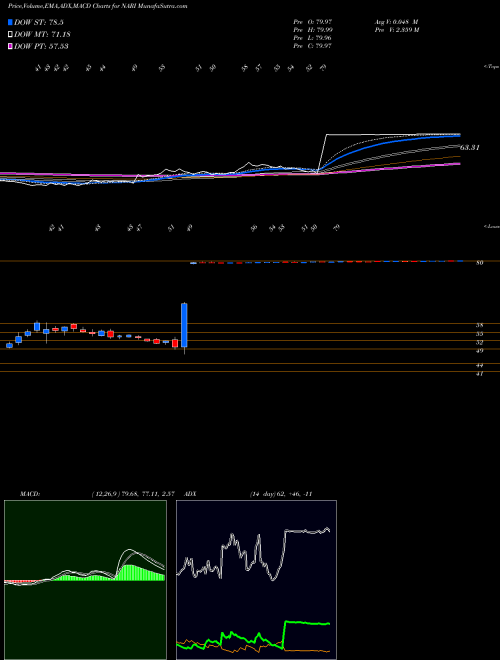This screenshot has width=500, height=660.
Task: Click the 63.31 EMA value label
Action: (x=470, y=148)
